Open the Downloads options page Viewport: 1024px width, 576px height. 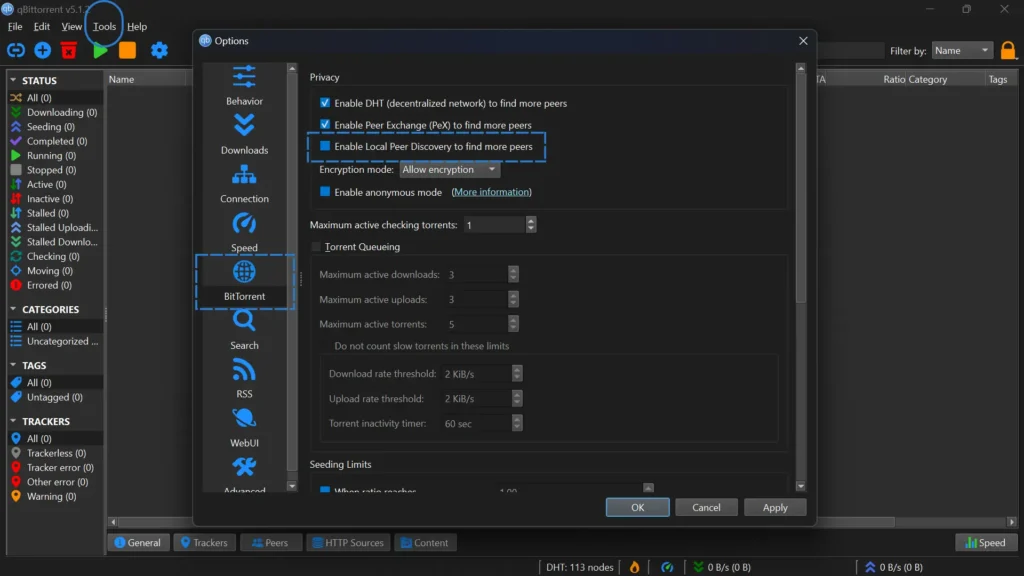[244, 135]
